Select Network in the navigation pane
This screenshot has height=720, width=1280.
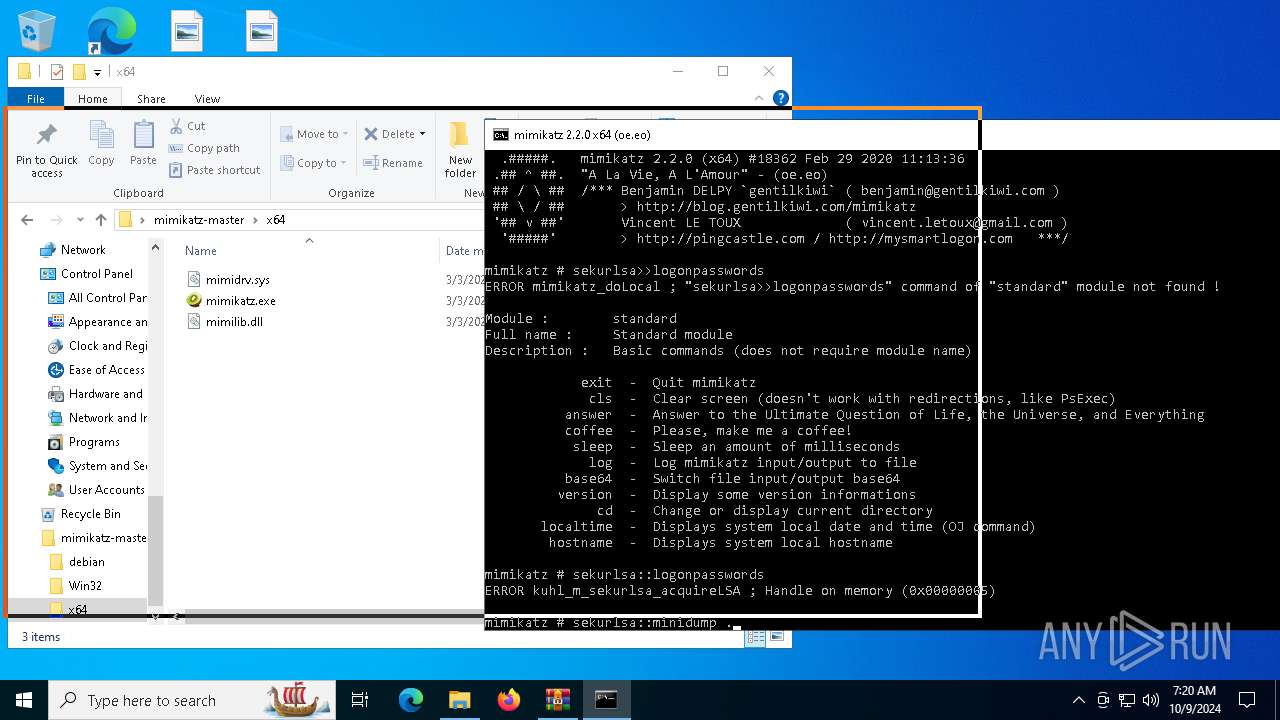(x=83, y=250)
